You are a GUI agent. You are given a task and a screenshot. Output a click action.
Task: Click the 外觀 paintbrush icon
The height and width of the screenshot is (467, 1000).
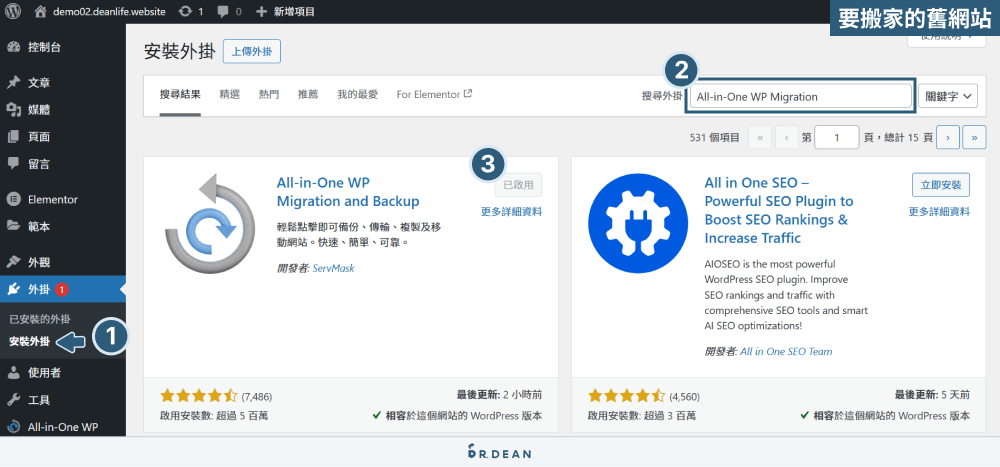13,262
